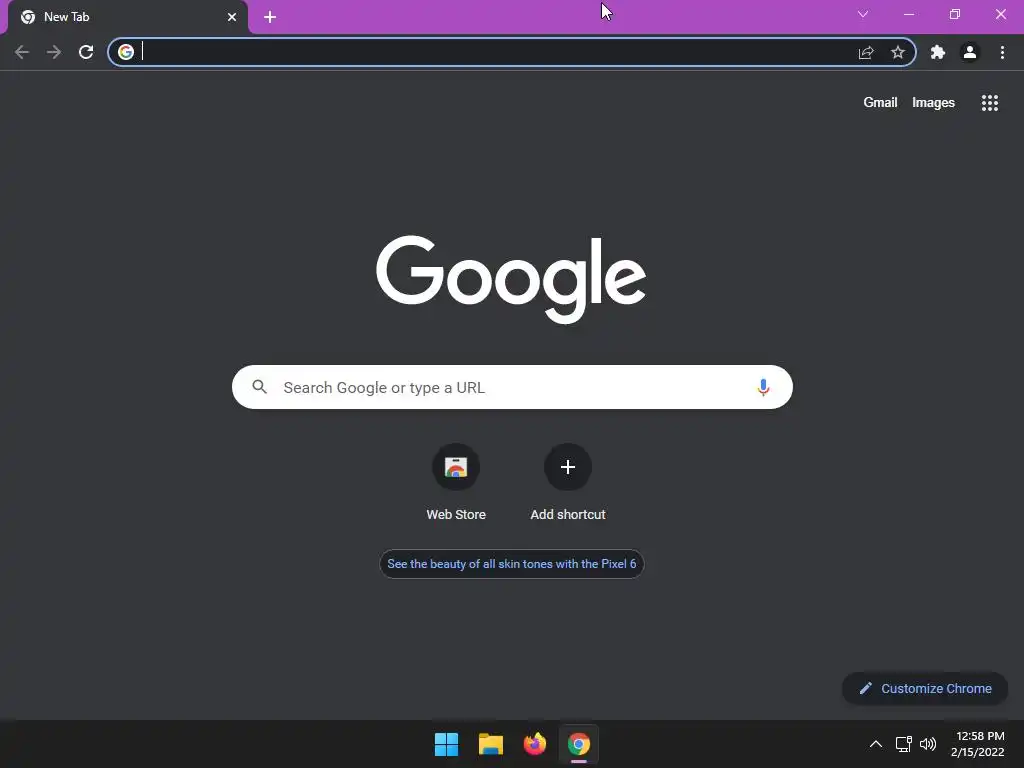Restore down the Chrome window
This screenshot has width=1024, height=768.
(x=955, y=14)
